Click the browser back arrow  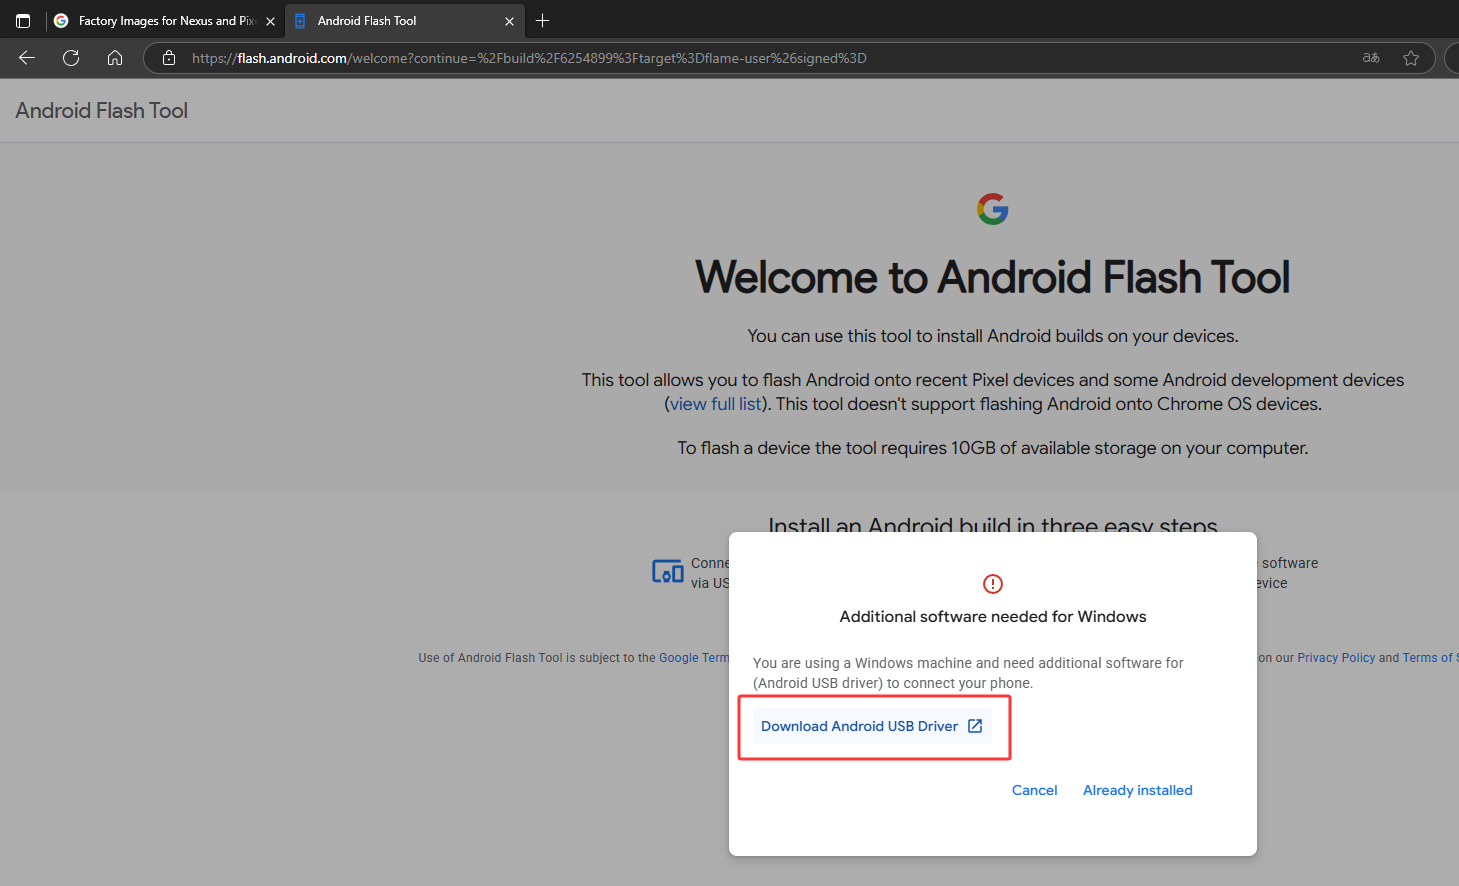(27, 58)
